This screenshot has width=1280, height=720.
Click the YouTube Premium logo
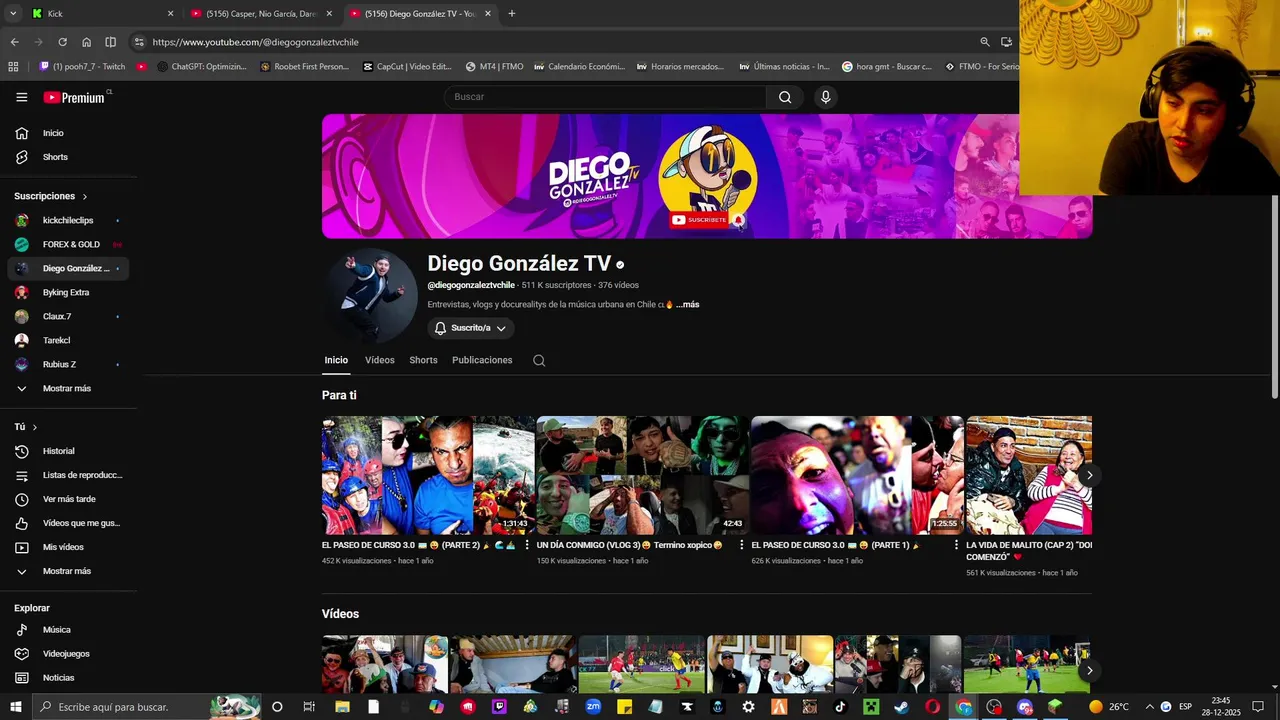[75, 97]
